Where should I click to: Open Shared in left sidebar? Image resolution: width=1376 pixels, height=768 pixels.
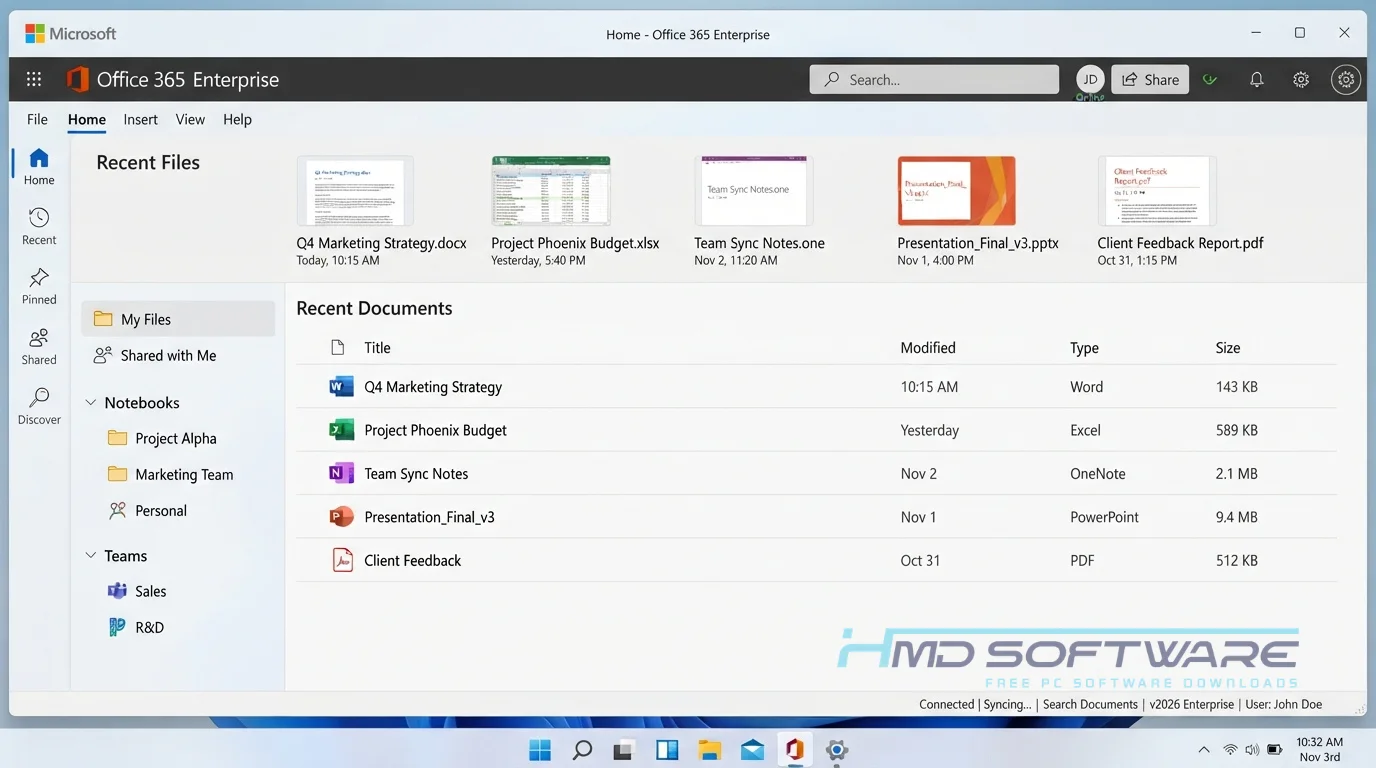(39, 346)
